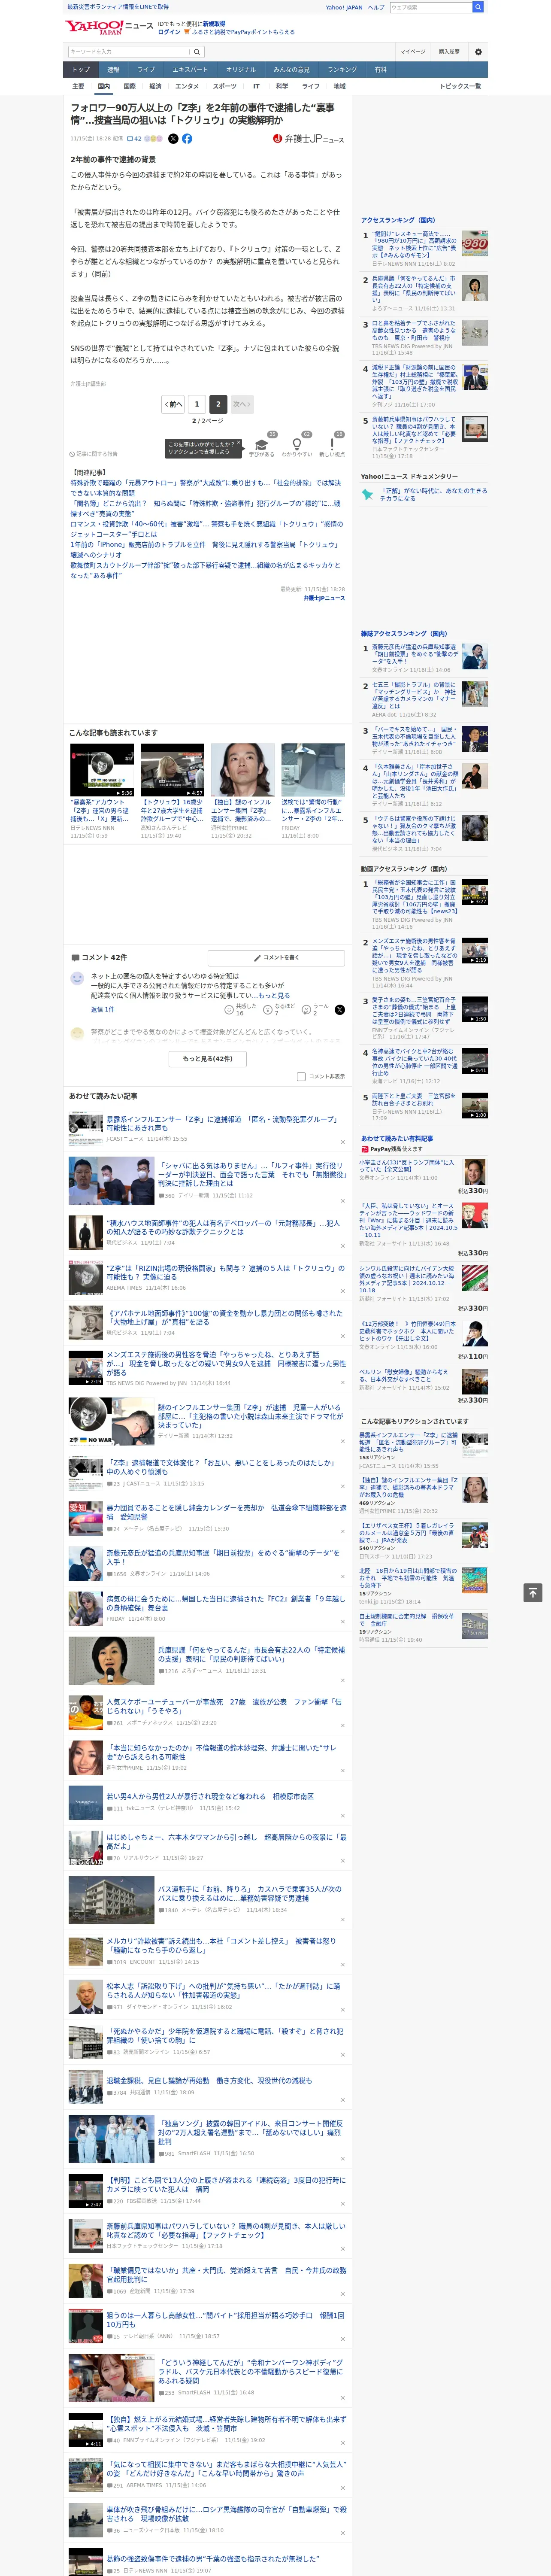Open トップ navigation tab
551x2576 pixels.
click(x=81, y=70)
